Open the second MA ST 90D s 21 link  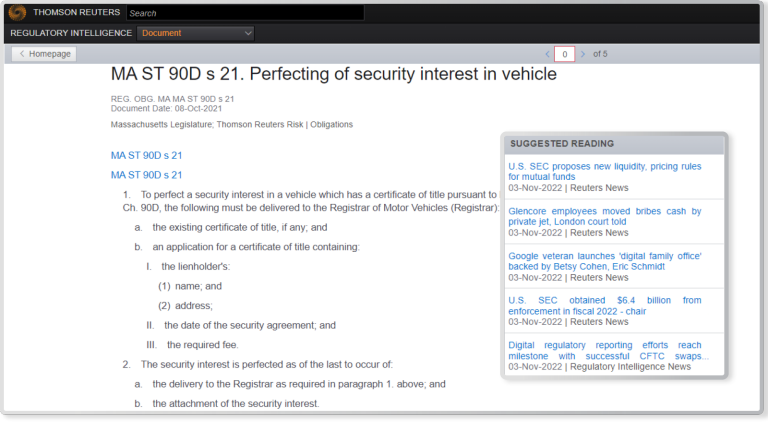point(146,175)
